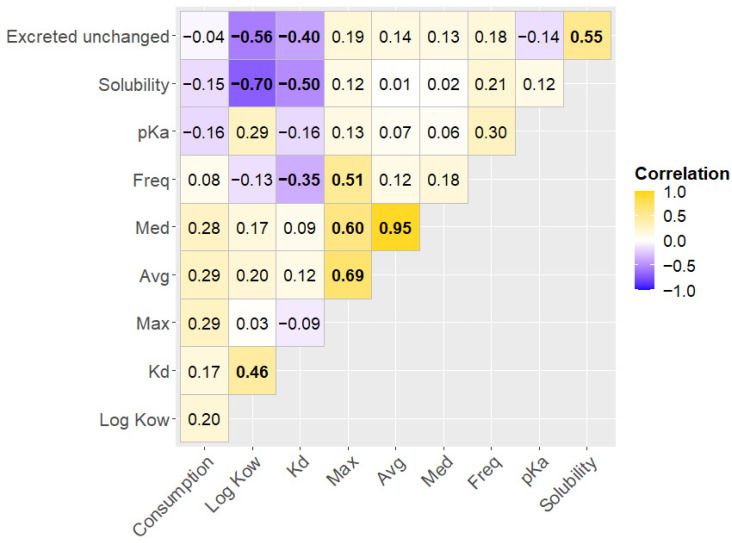Click the 0.95 Avg-Med correlation cell
Screen dimensions: 732x543
(x=395, y=227)
